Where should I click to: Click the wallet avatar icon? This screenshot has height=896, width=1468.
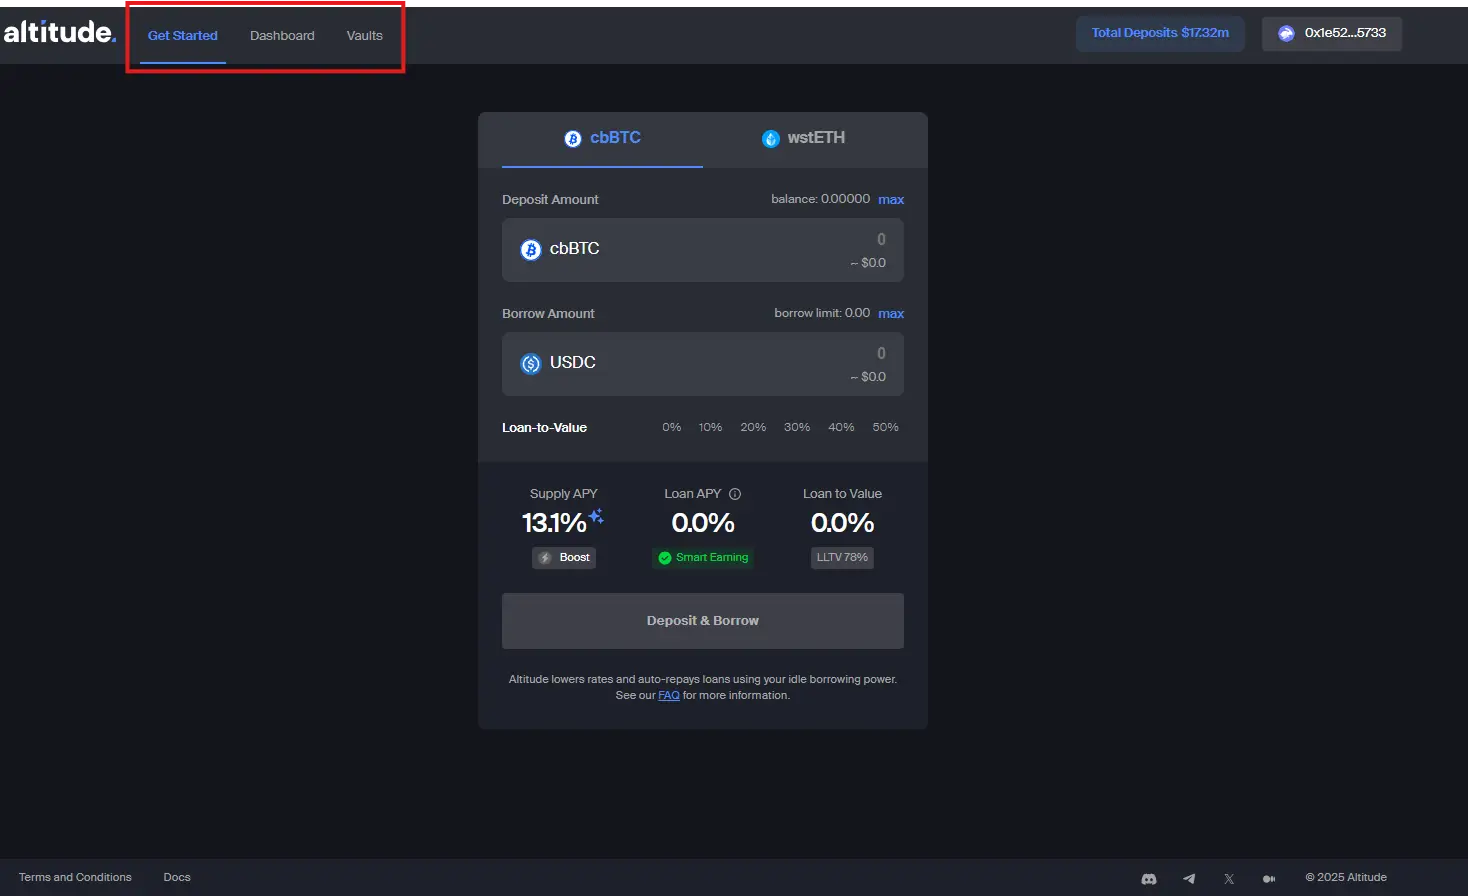pos(1286,33)
